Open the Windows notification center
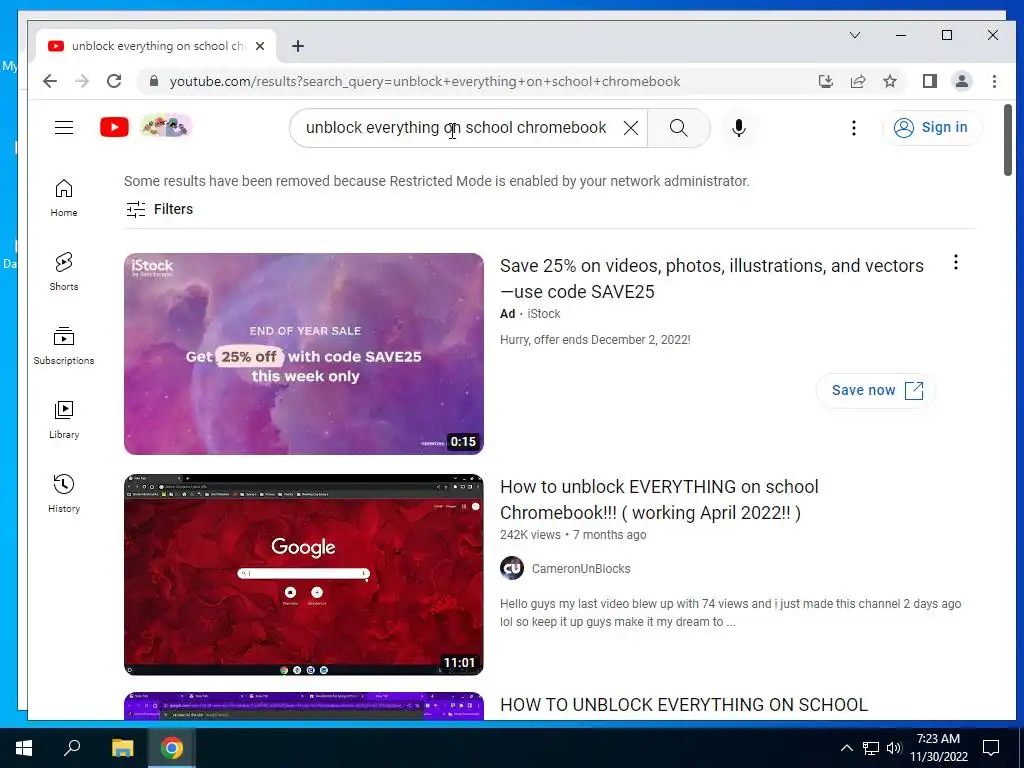This screenshot has width=1024, height=768. (991, 748)
